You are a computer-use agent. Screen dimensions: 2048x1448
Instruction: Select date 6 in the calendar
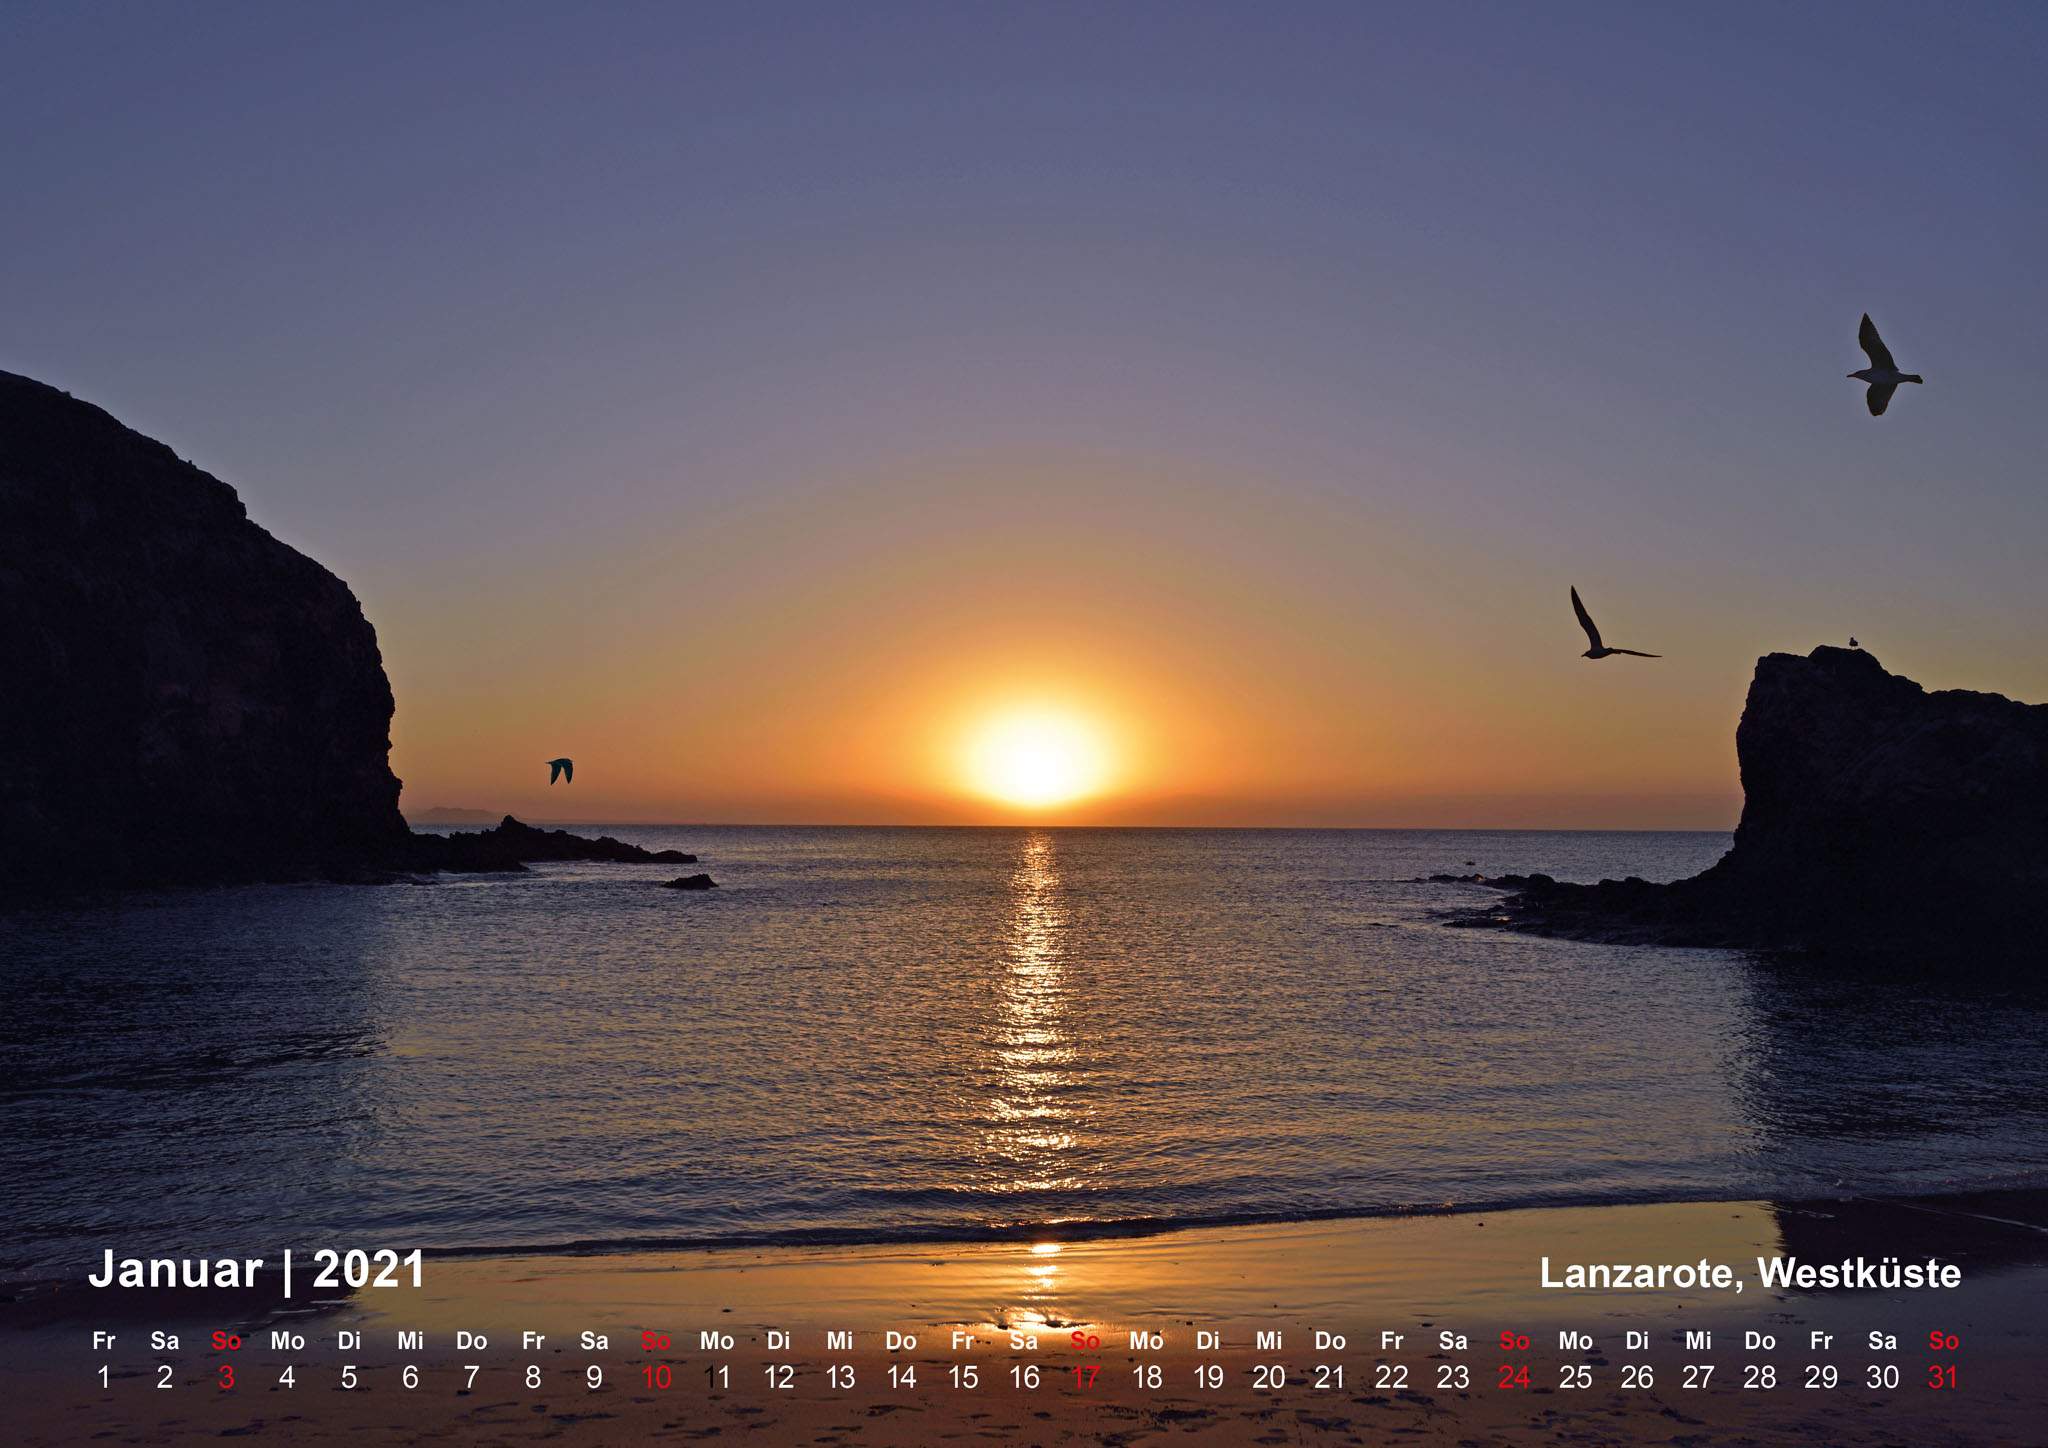pos(410,1378)
